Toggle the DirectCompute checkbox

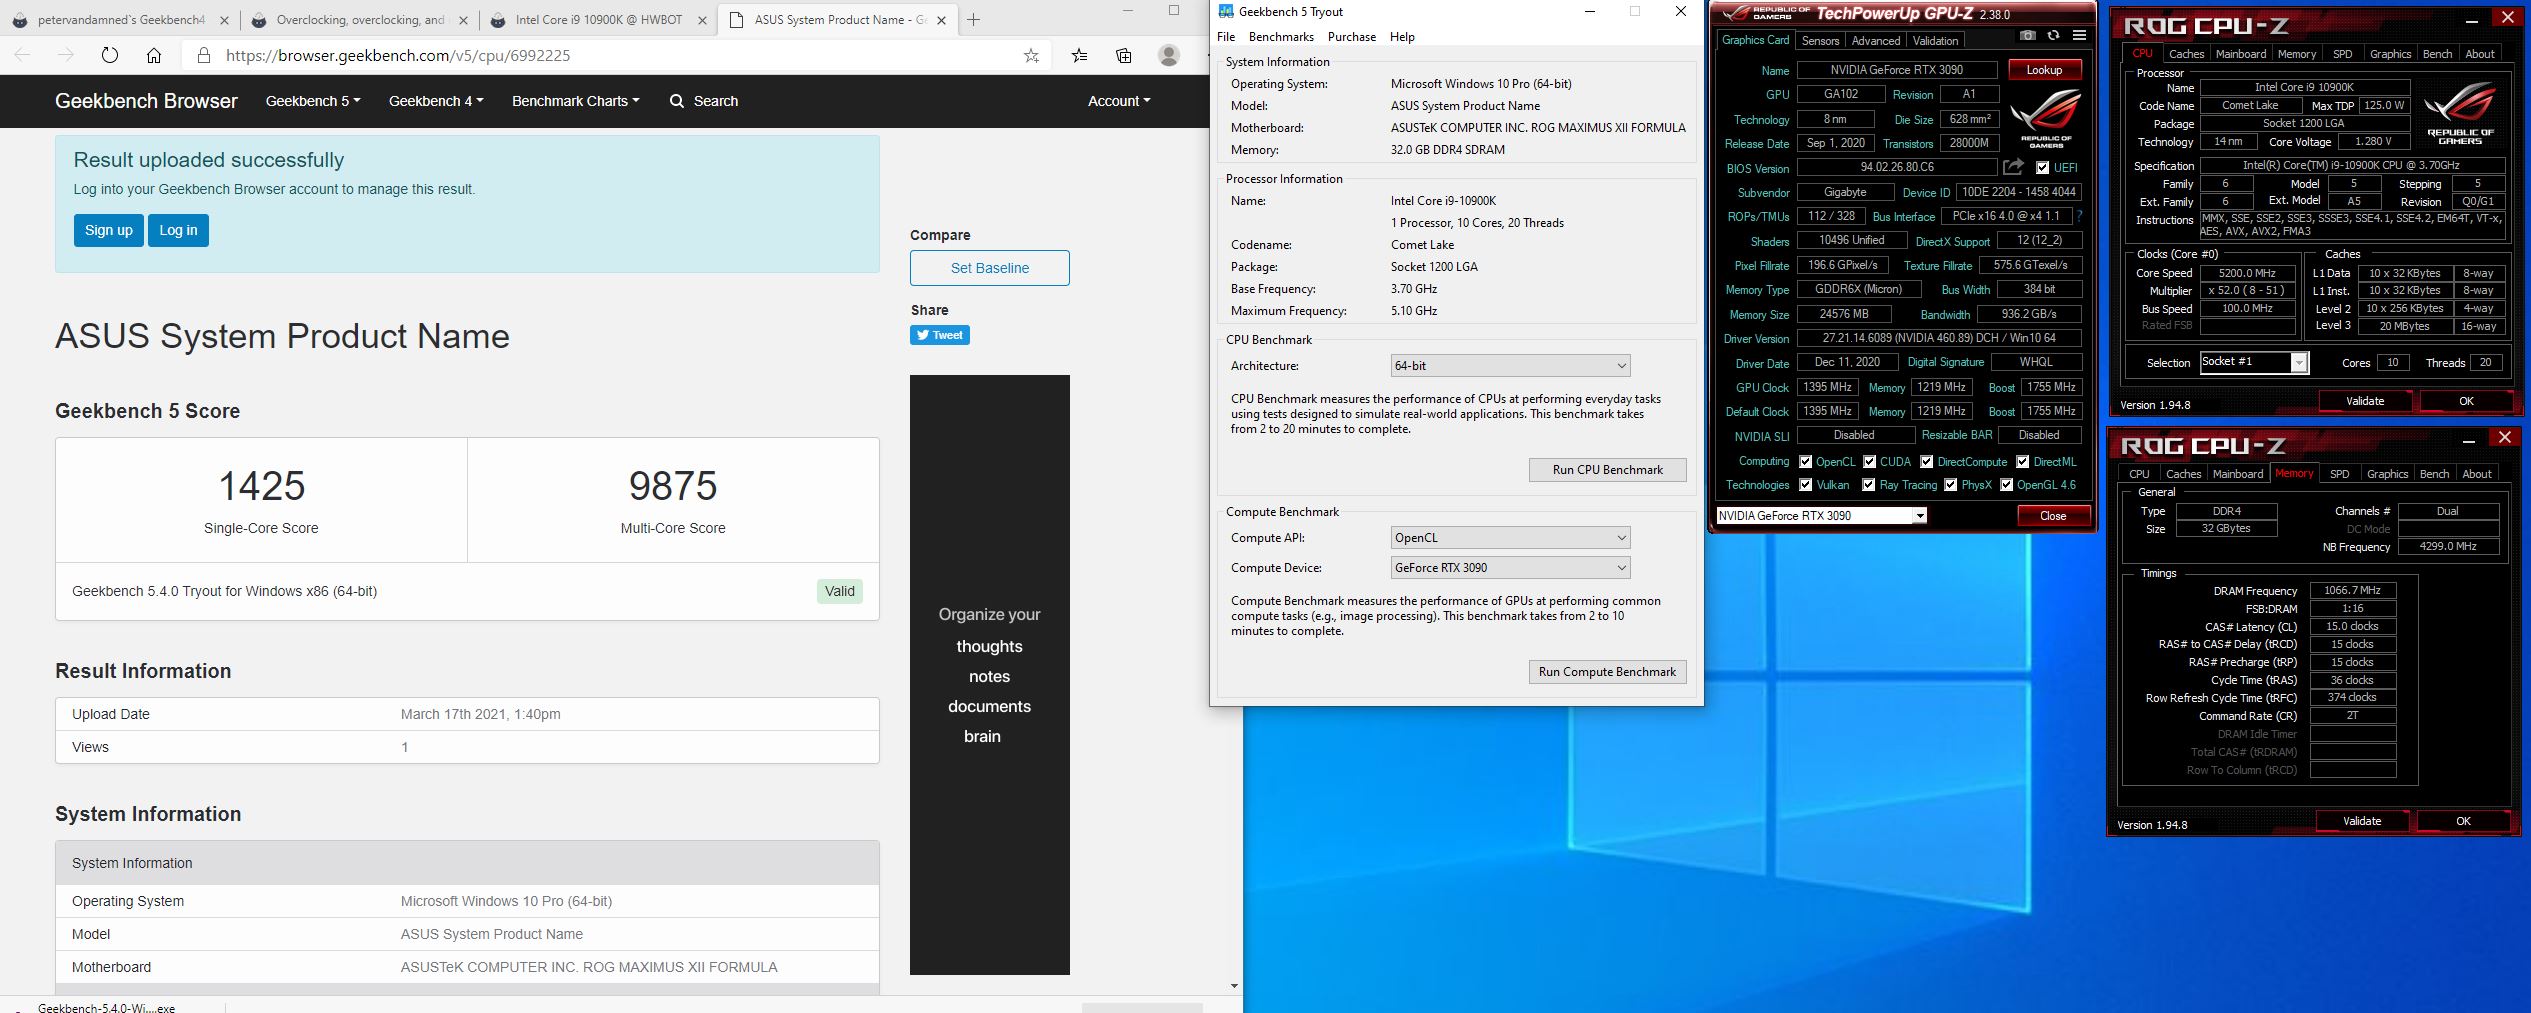(x=1926, y=462)
